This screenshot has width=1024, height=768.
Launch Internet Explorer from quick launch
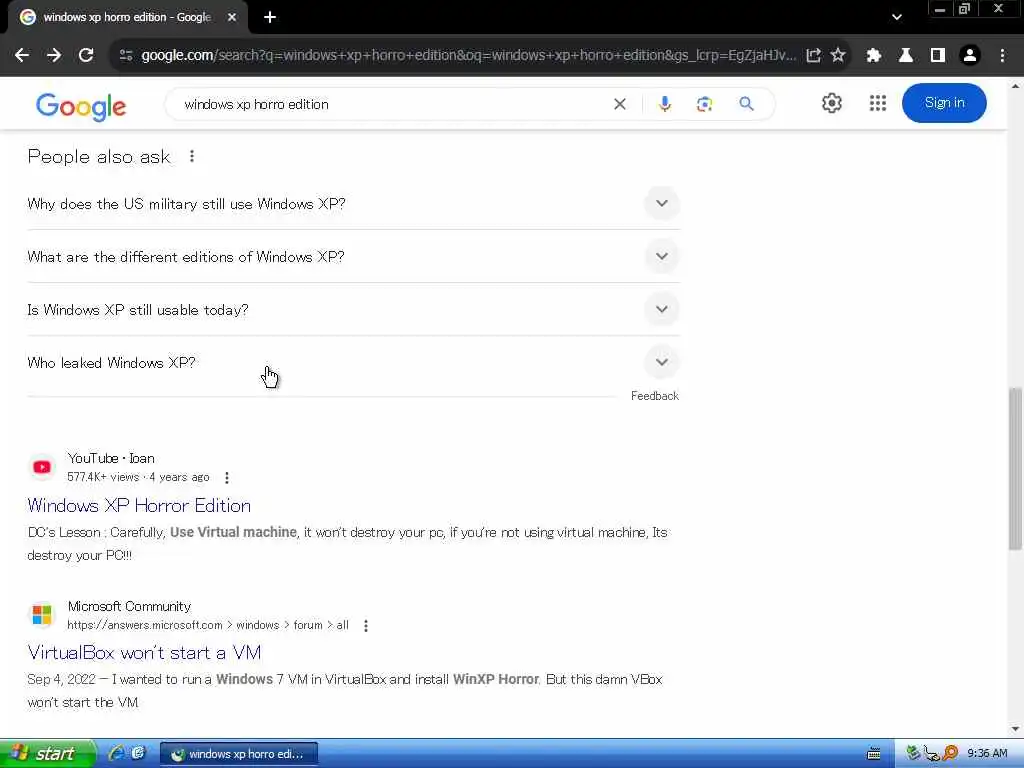116,754
